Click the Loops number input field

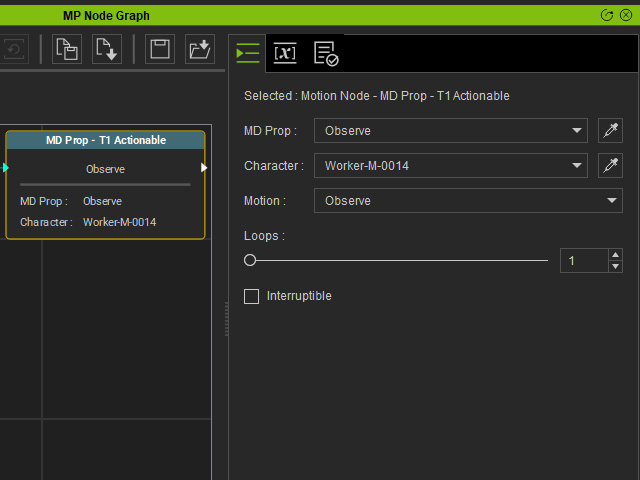point(584,260)
